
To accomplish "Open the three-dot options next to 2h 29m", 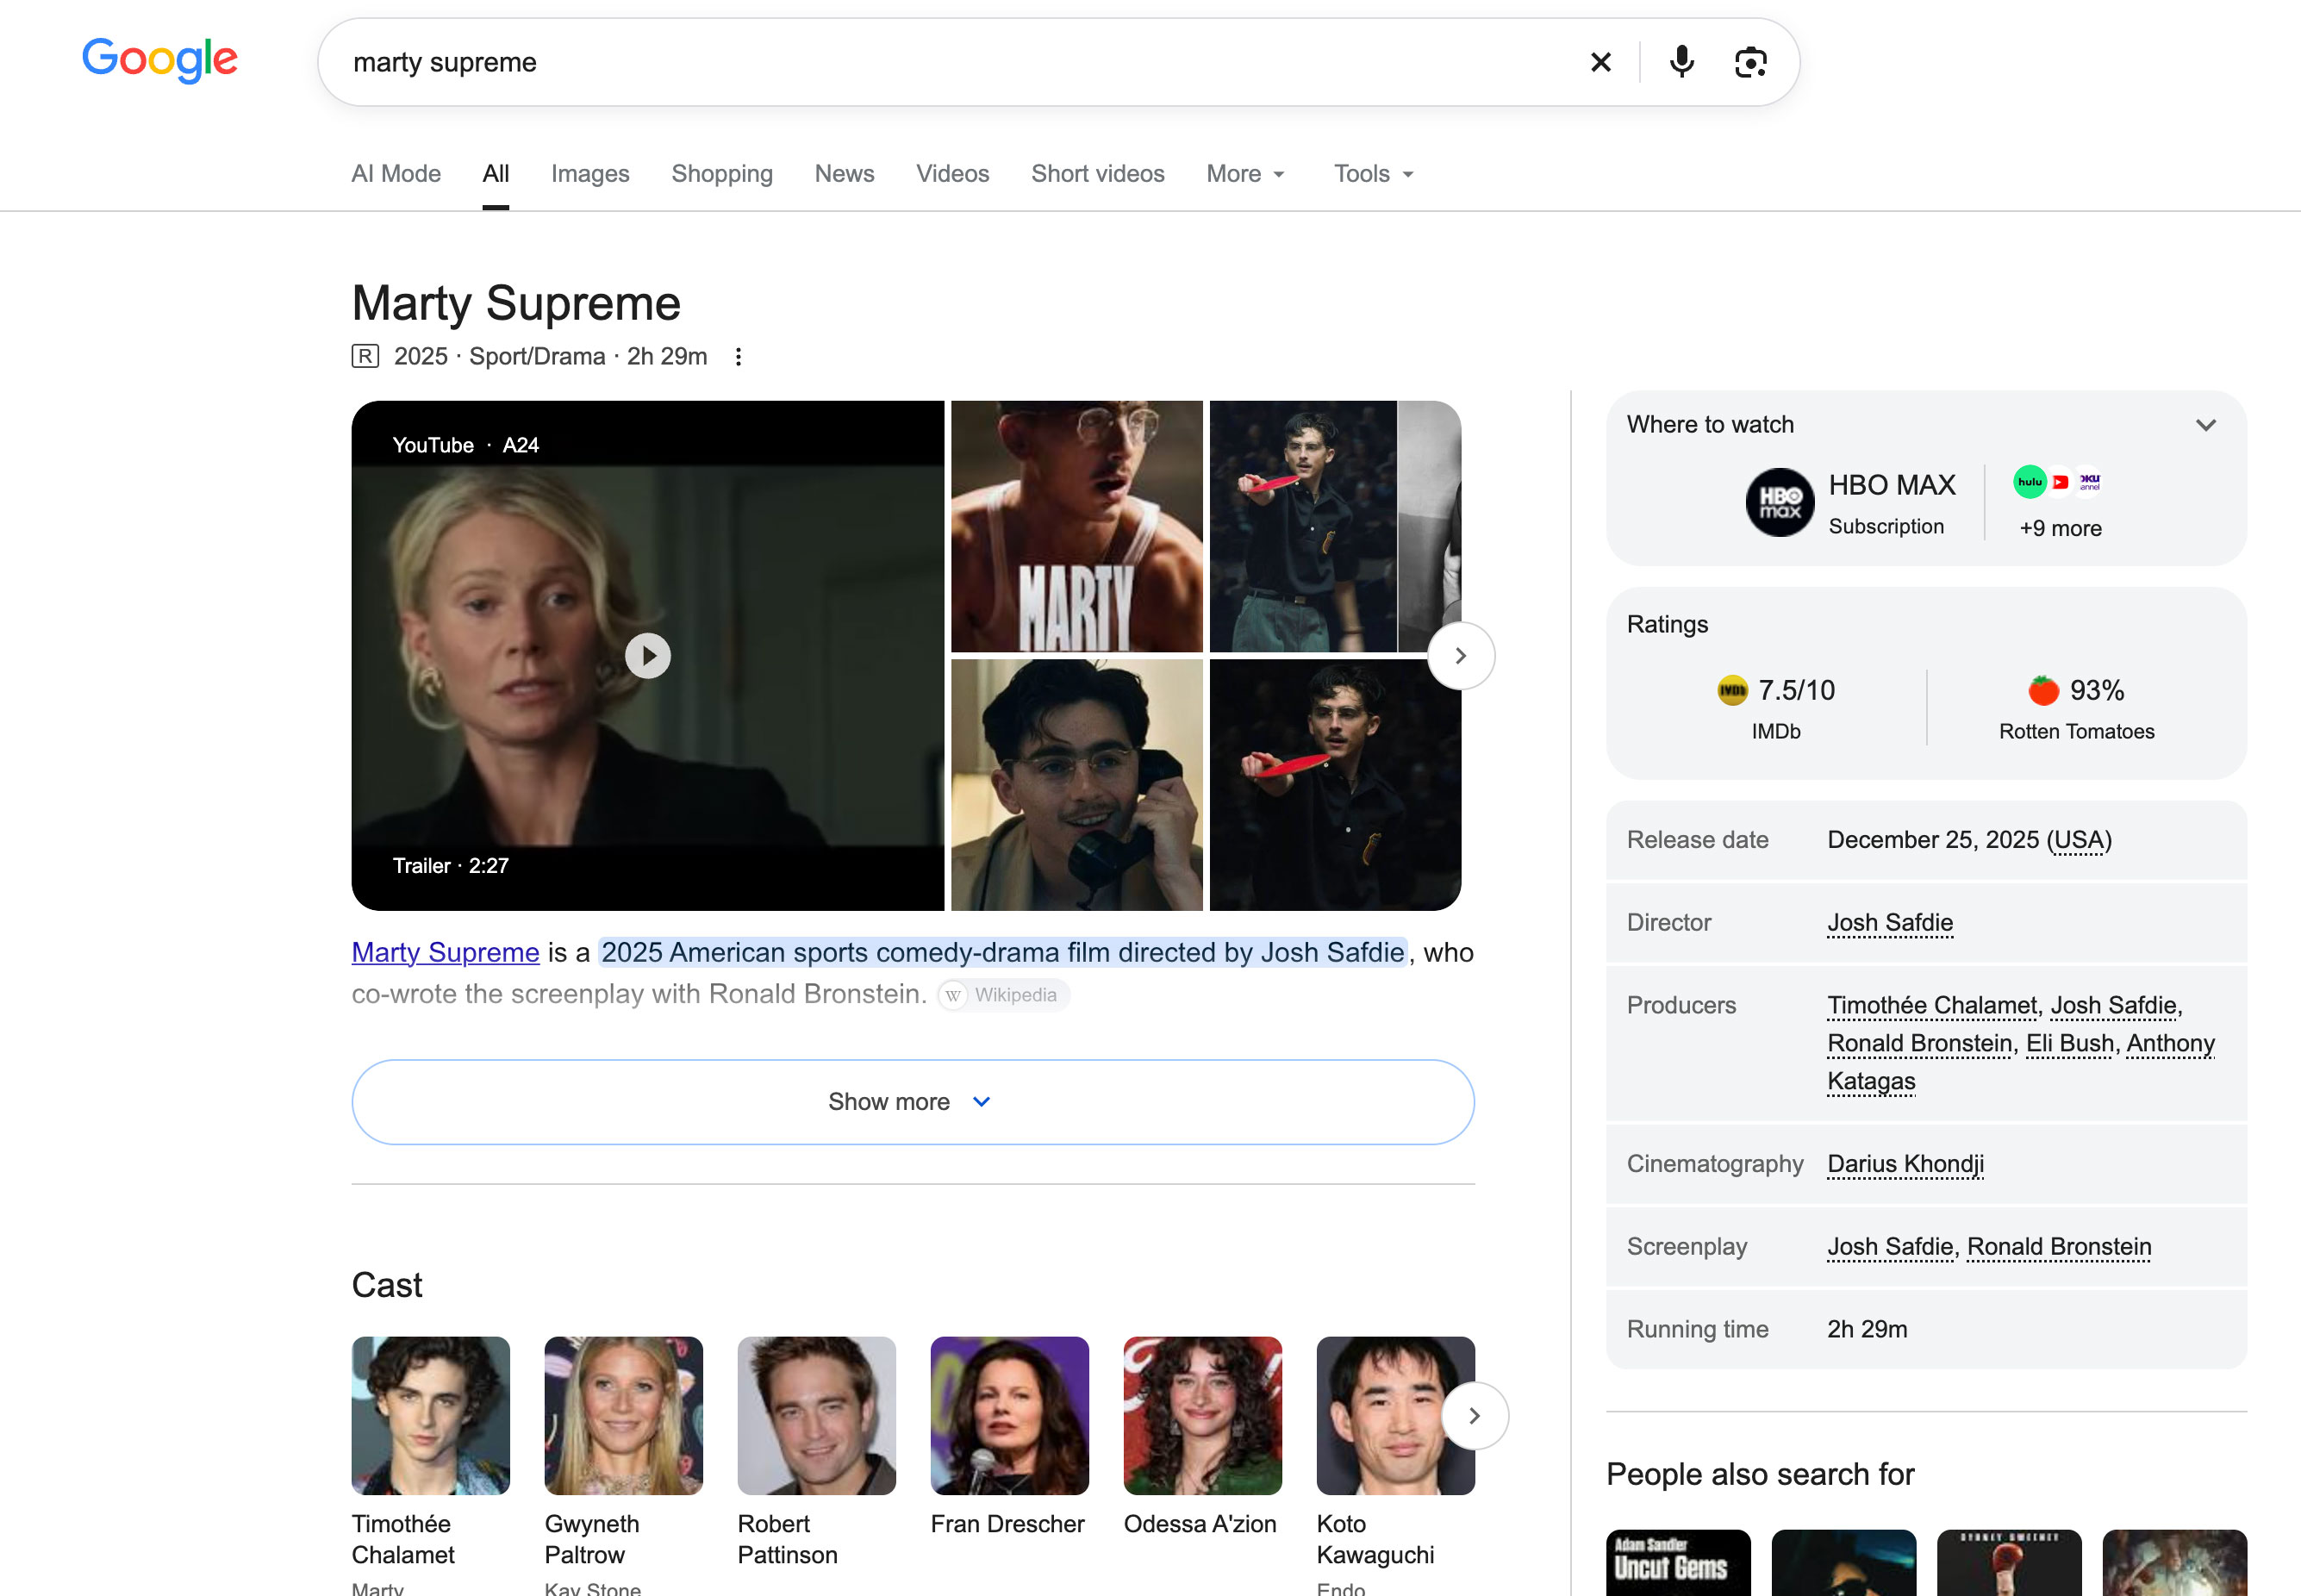I will (x=738, y=357).
